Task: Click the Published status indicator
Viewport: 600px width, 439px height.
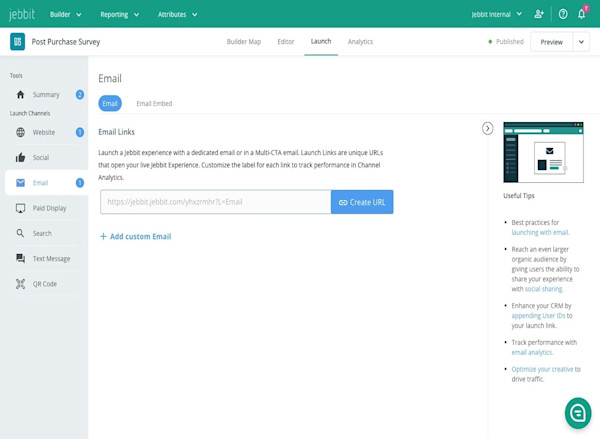Action: click(506, 41)
